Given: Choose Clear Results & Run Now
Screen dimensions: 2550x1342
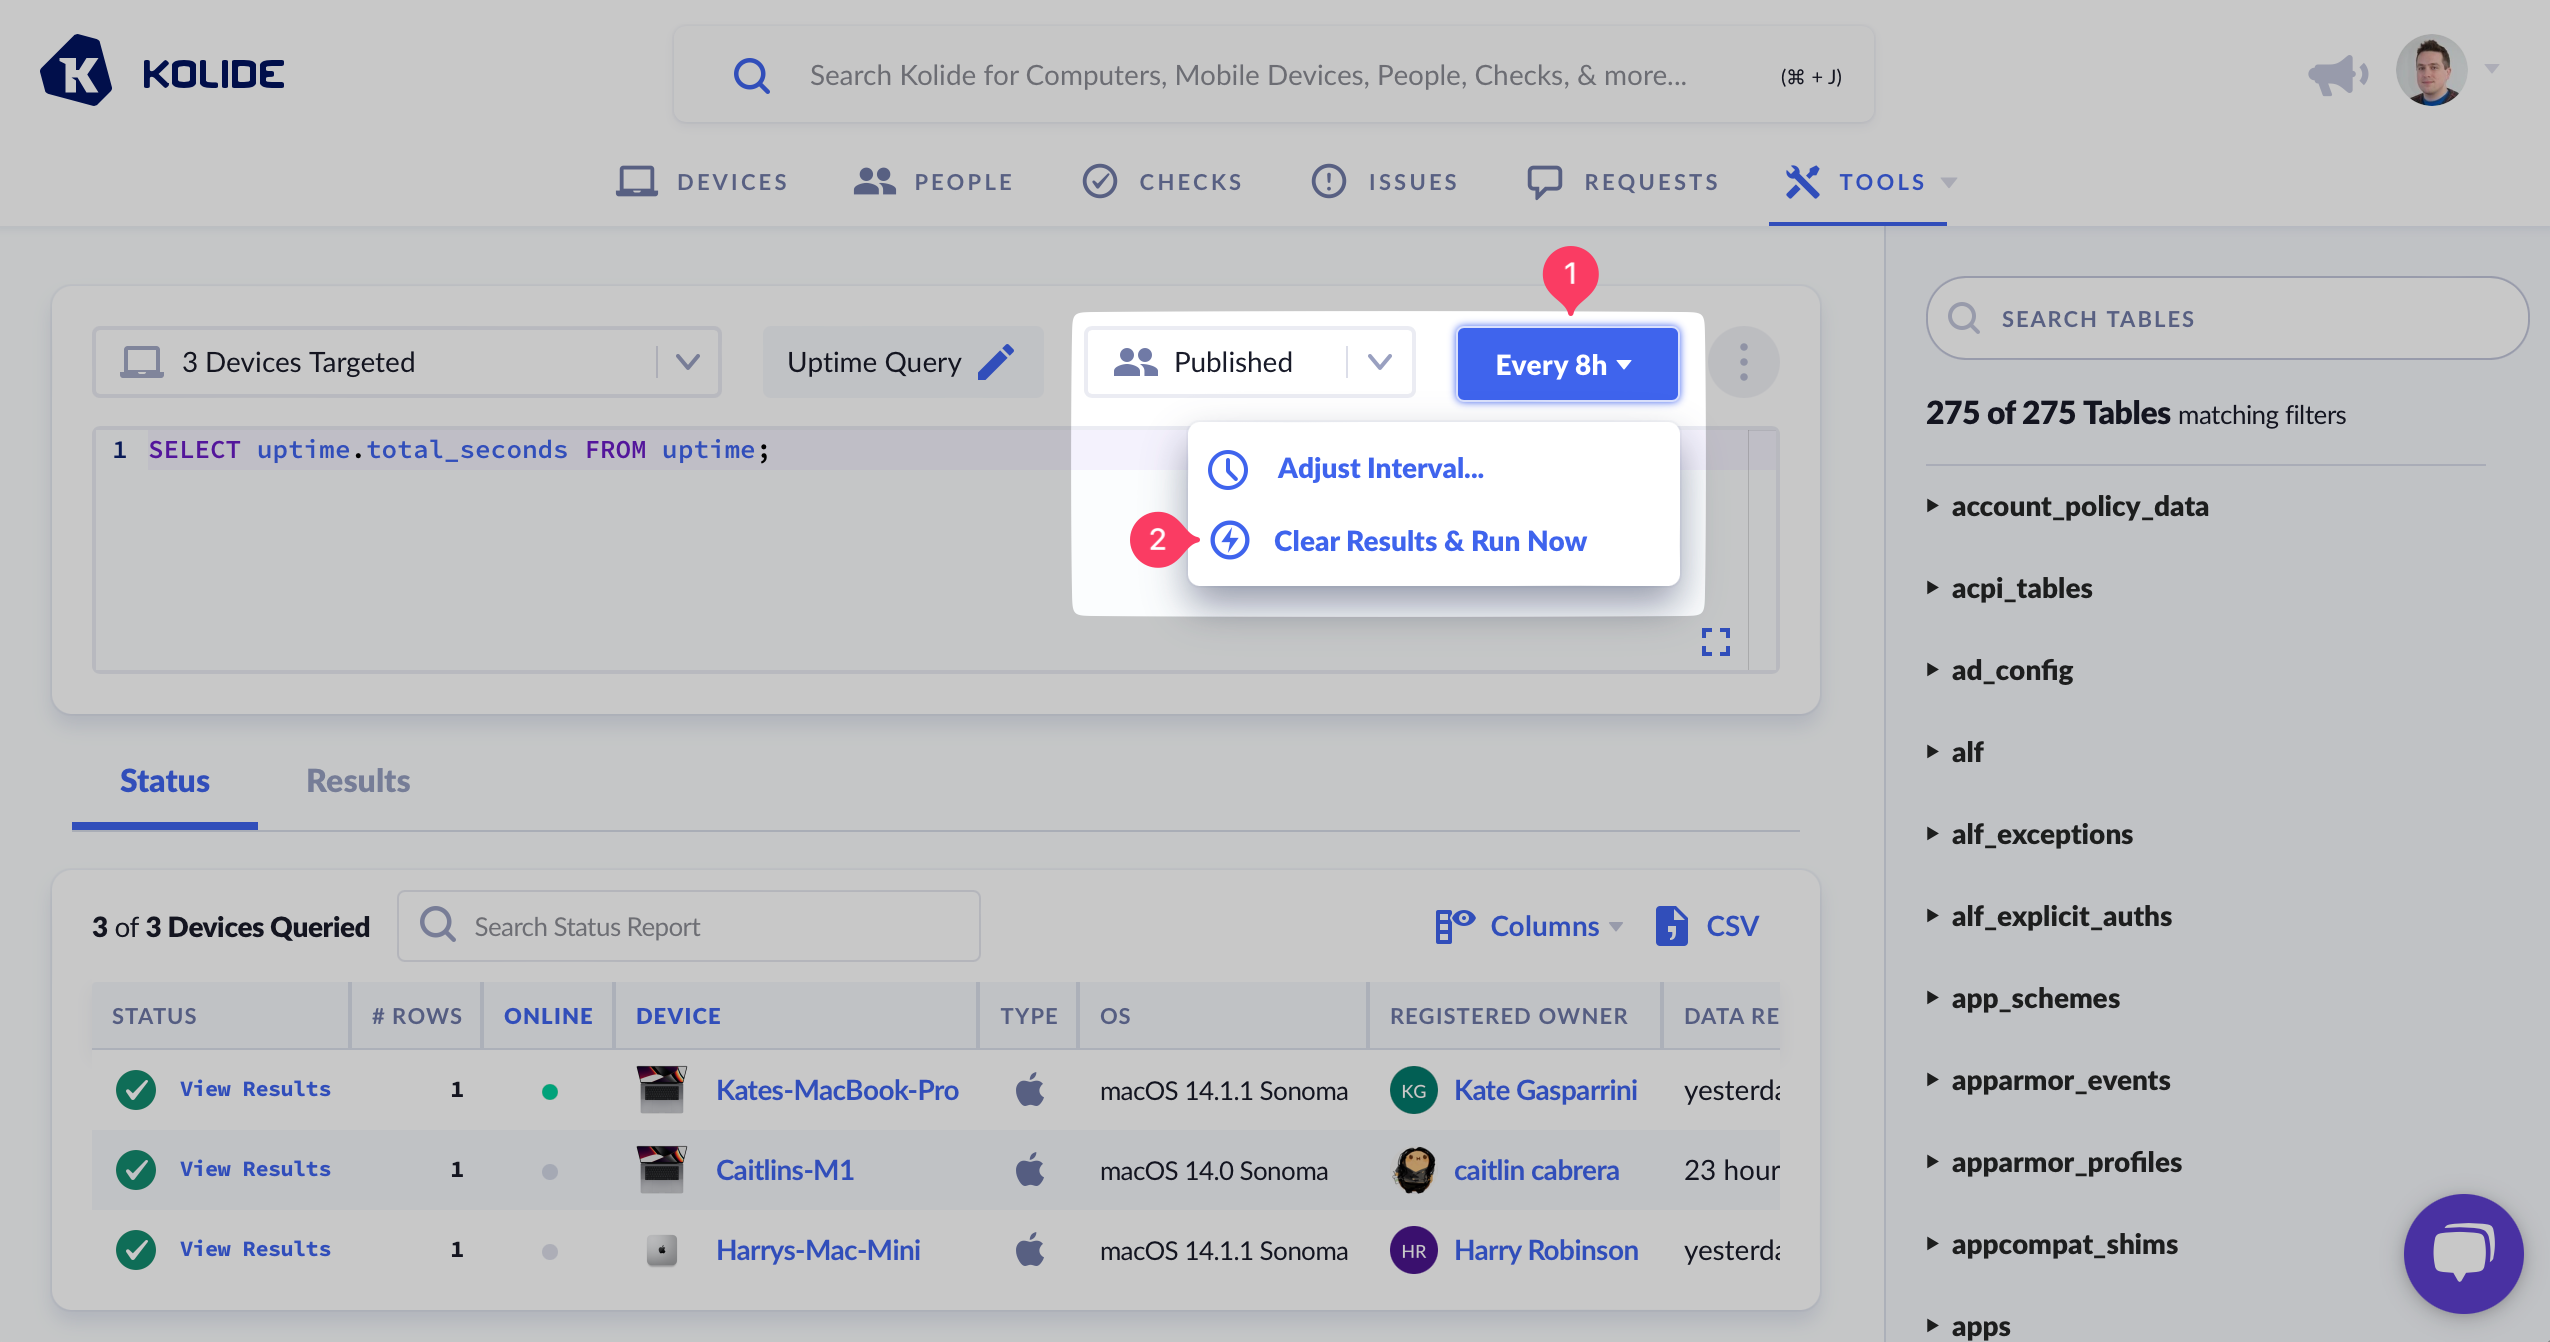Looking at the screenshot, I should coord(1429,541).
